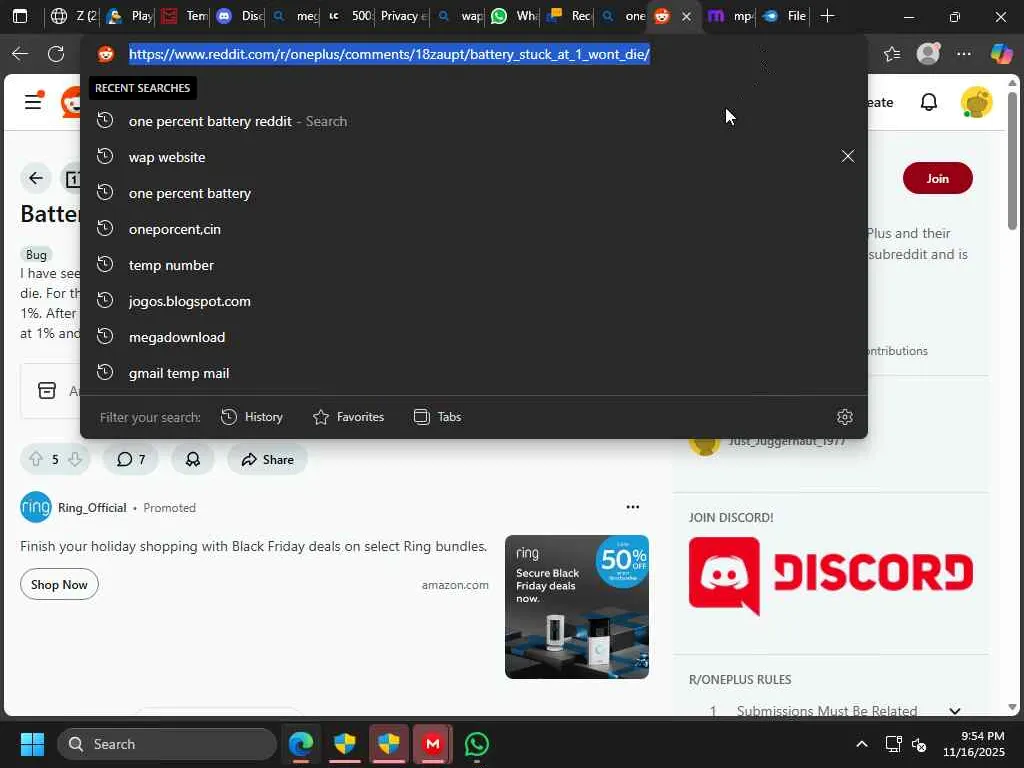Open the browser profile avatar
The width and height of the screenshot is (1024, 768).
[x=928, y=54]
